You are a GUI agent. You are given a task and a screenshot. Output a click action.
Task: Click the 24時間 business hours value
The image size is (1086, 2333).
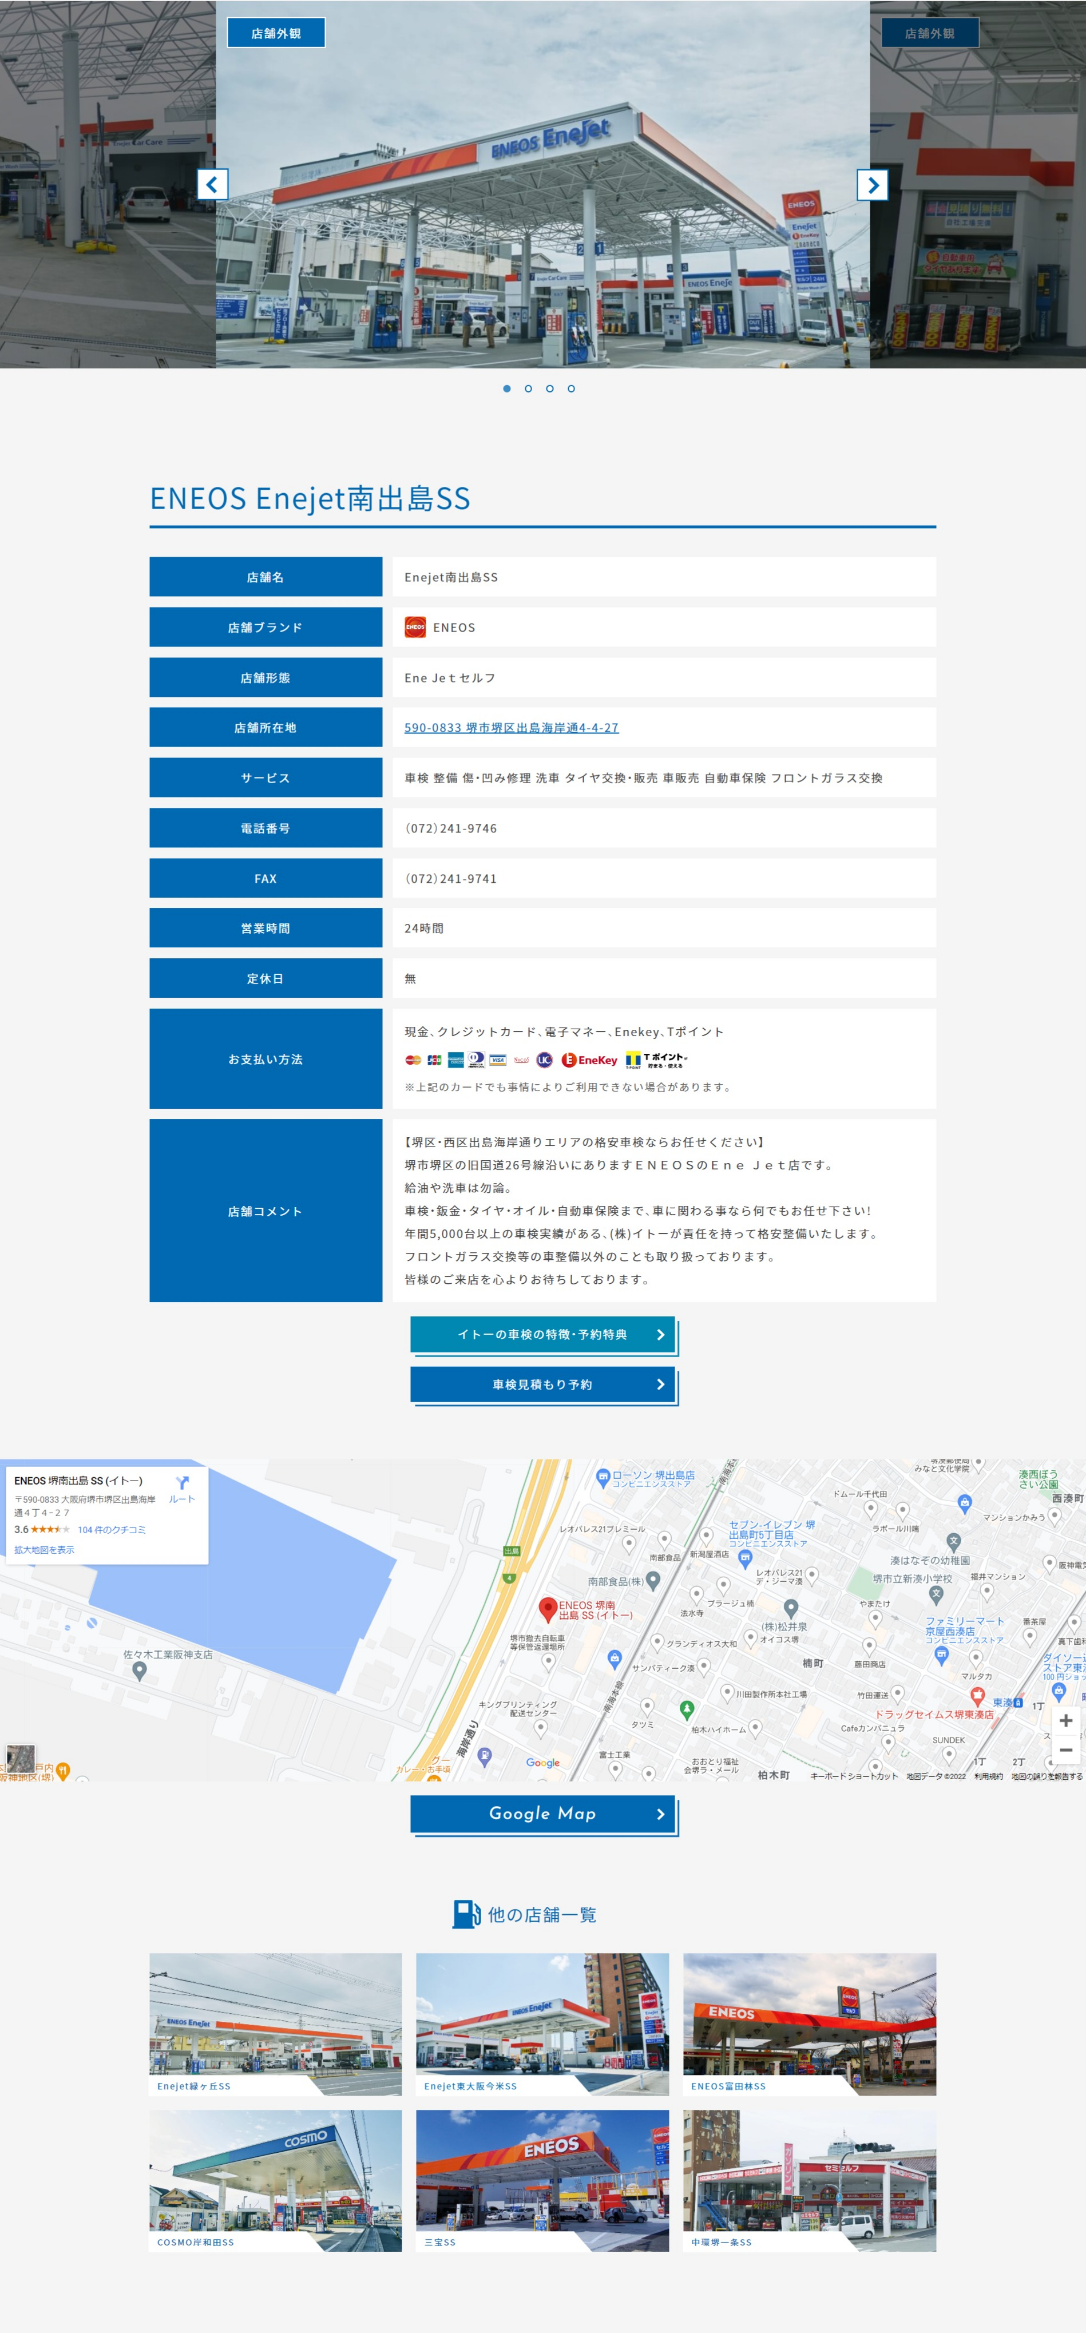pyautogui.click(x=424, y=928)
